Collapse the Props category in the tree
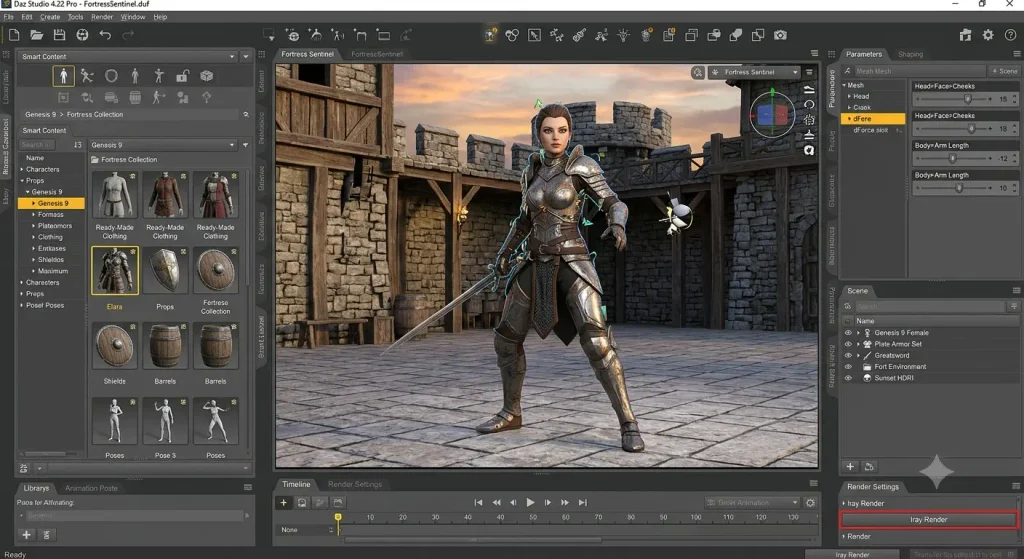Screen dimensions: 1024x559 click(x=22, y=181)
